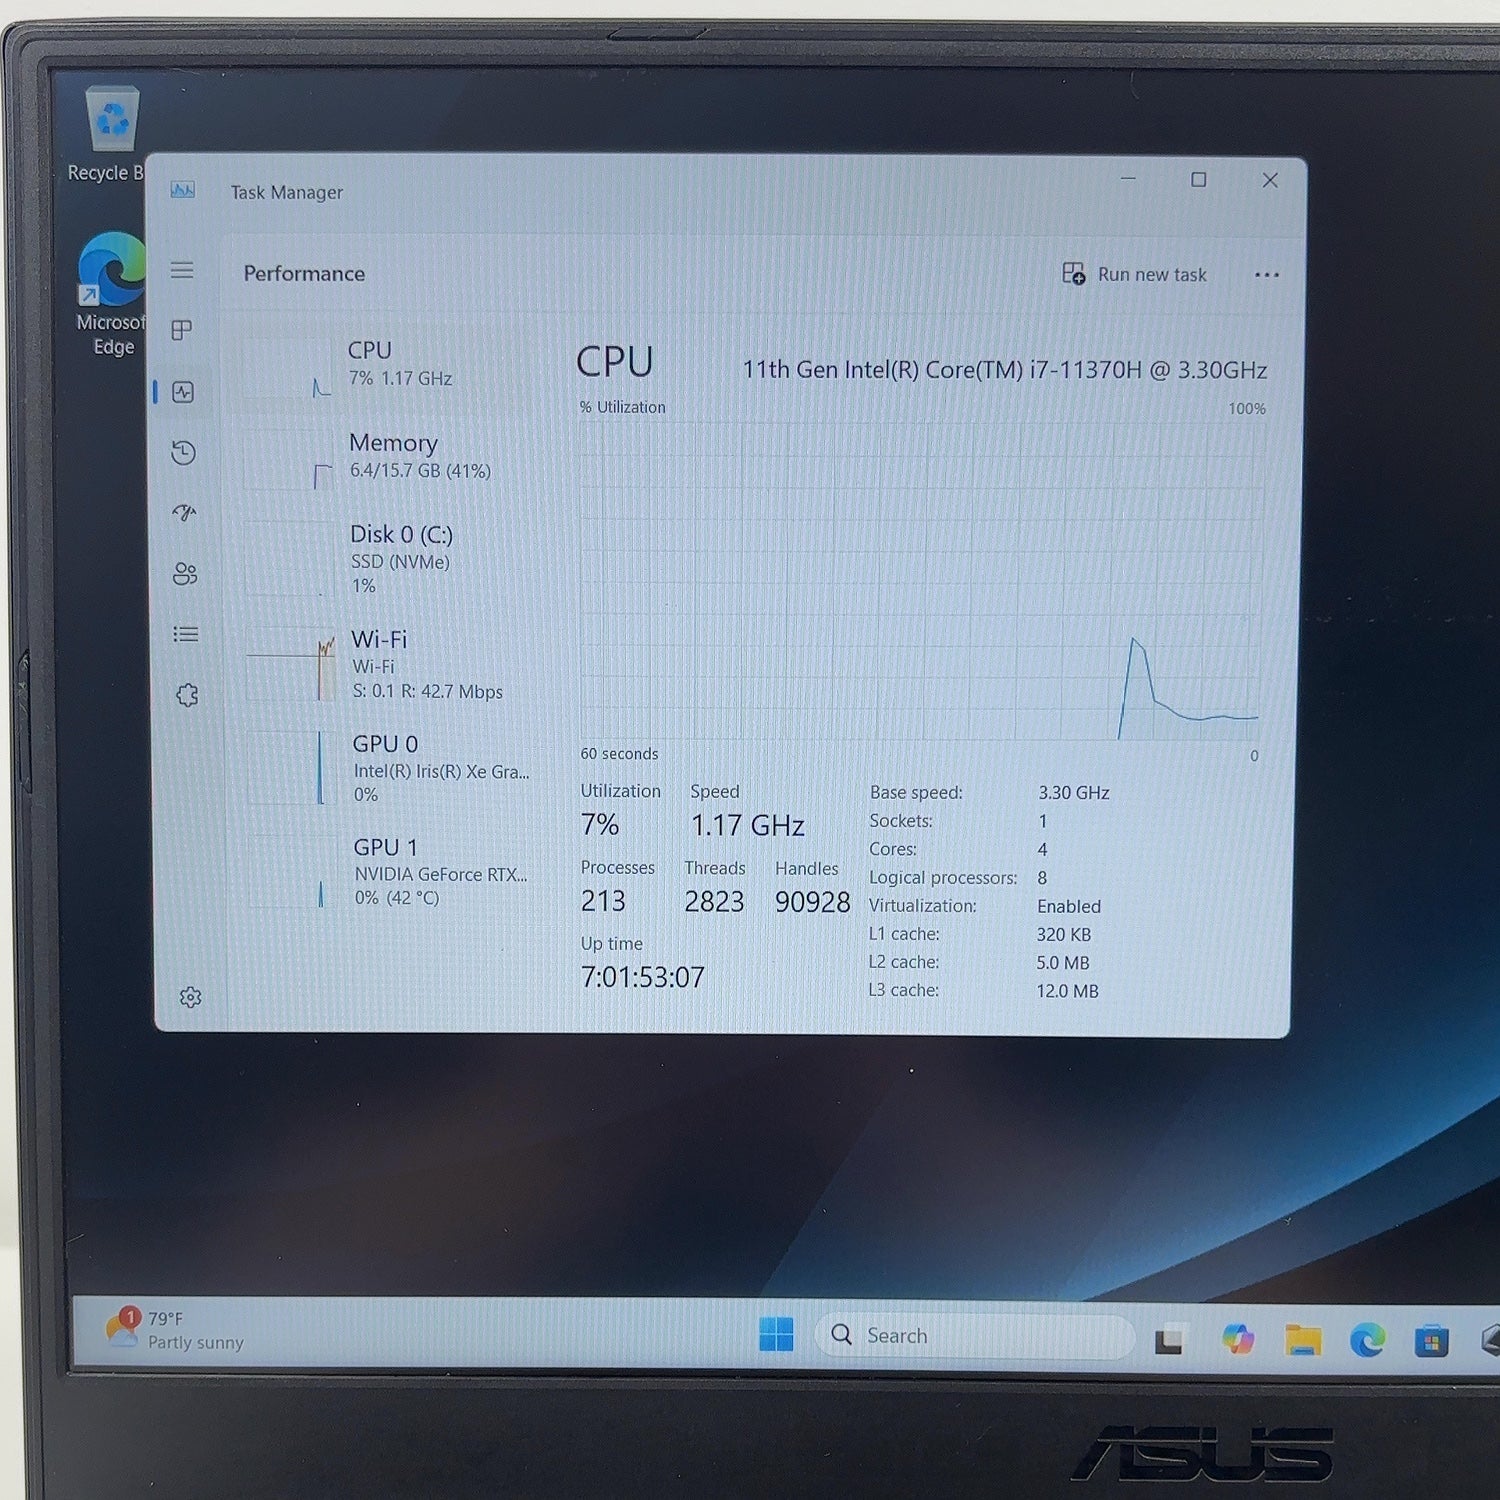This screenshot has width=1500, height=1500.
Task: Open the Windows Start menu
Action: 776,1334
